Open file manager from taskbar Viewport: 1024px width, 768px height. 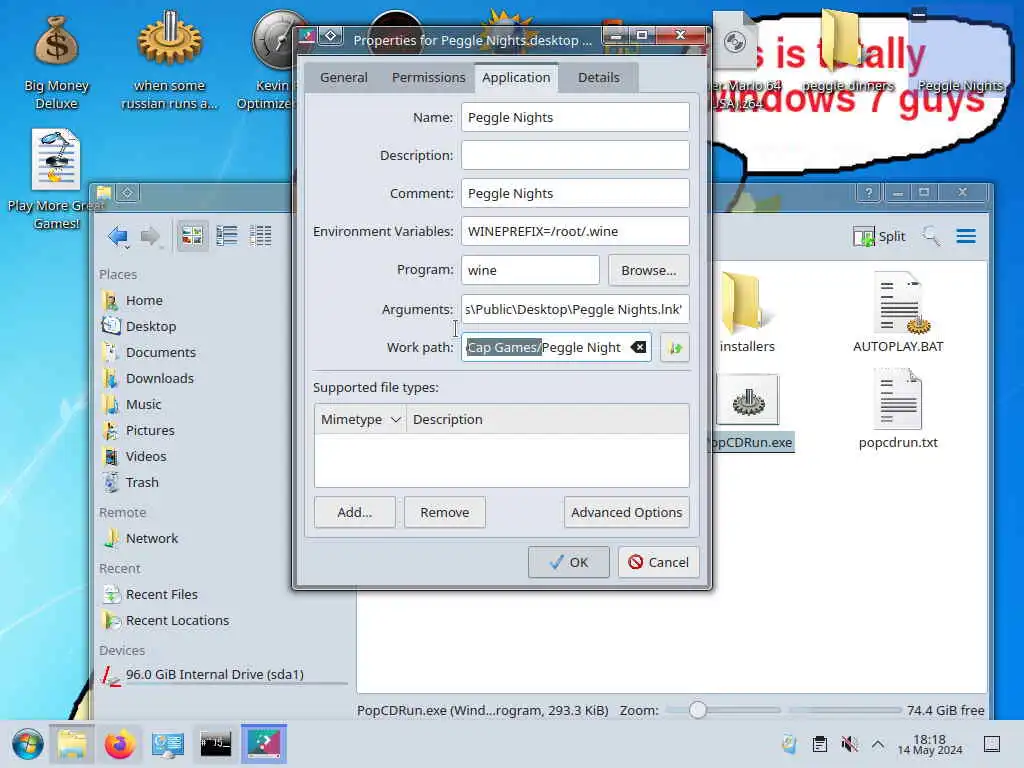(x=72, y=744)
